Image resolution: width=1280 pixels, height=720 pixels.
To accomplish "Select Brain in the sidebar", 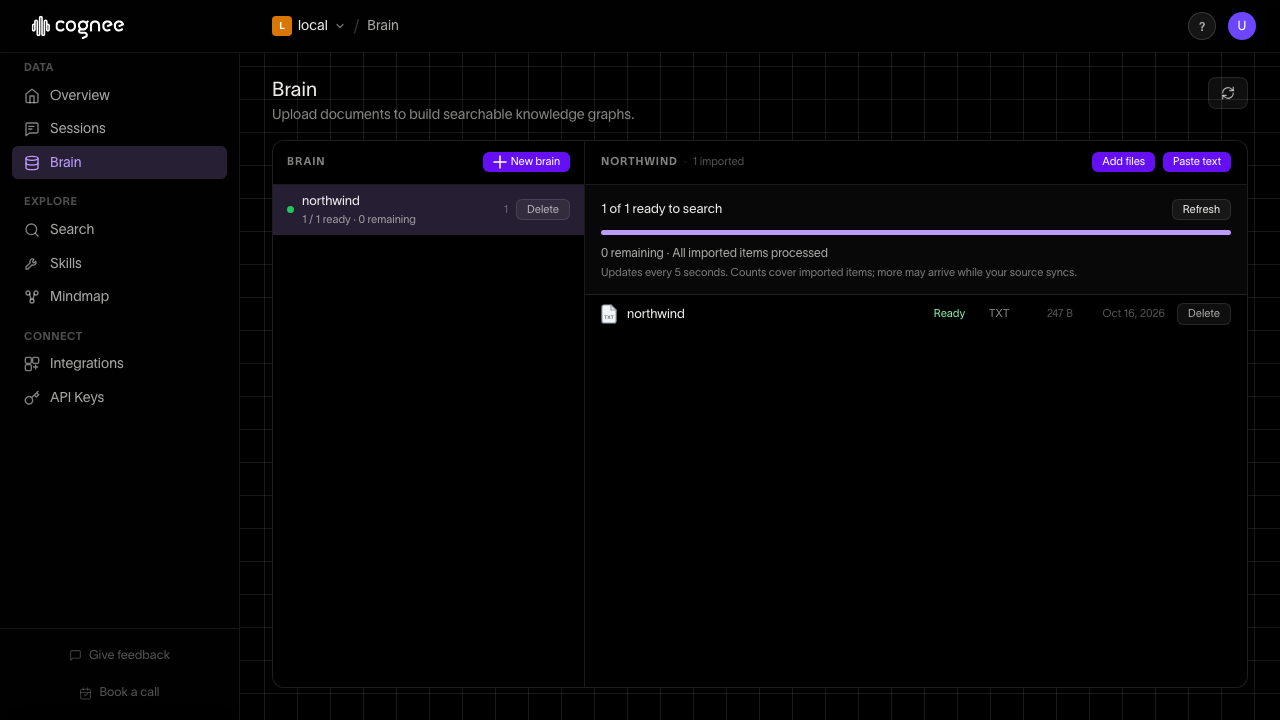I will (119, 162).
